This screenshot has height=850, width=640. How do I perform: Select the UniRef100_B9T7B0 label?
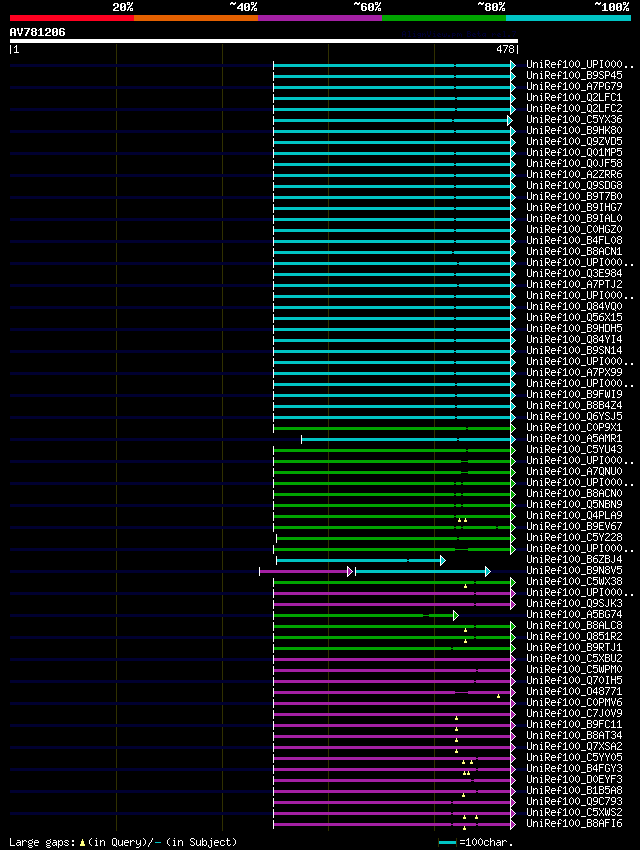[574, 196]
